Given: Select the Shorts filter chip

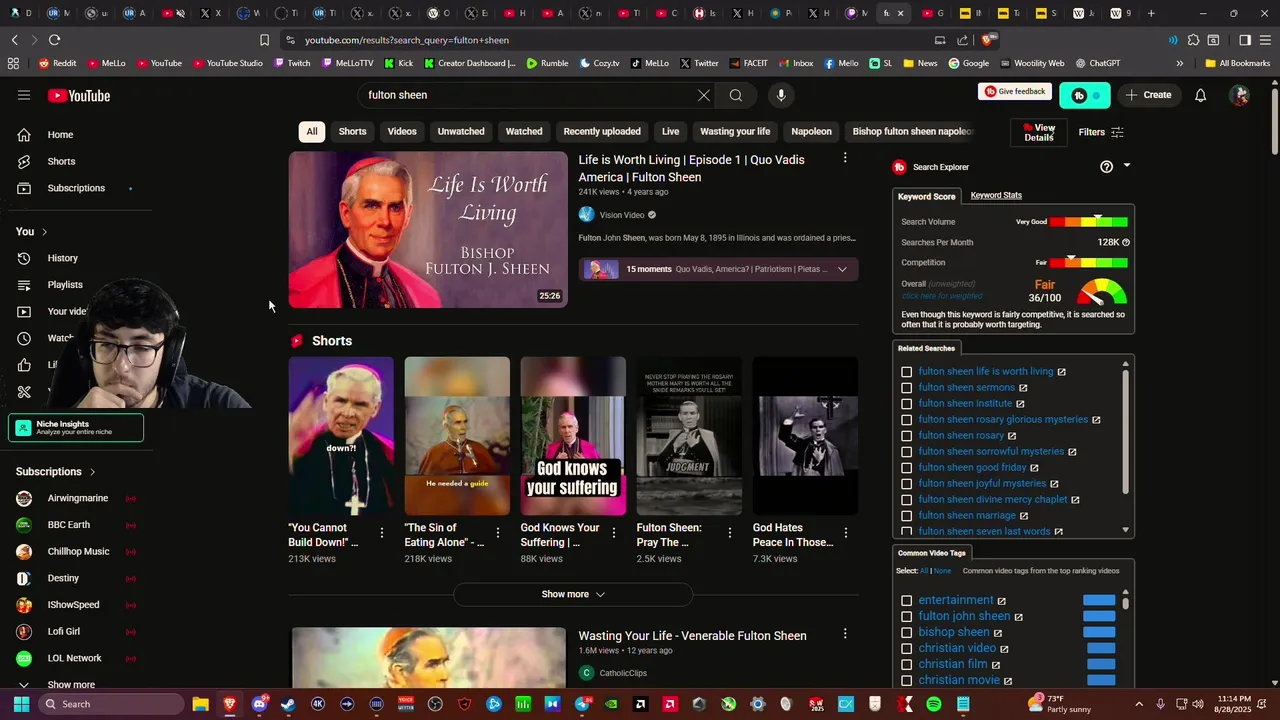Looking at the screenshot, I should tap(352, 132).
